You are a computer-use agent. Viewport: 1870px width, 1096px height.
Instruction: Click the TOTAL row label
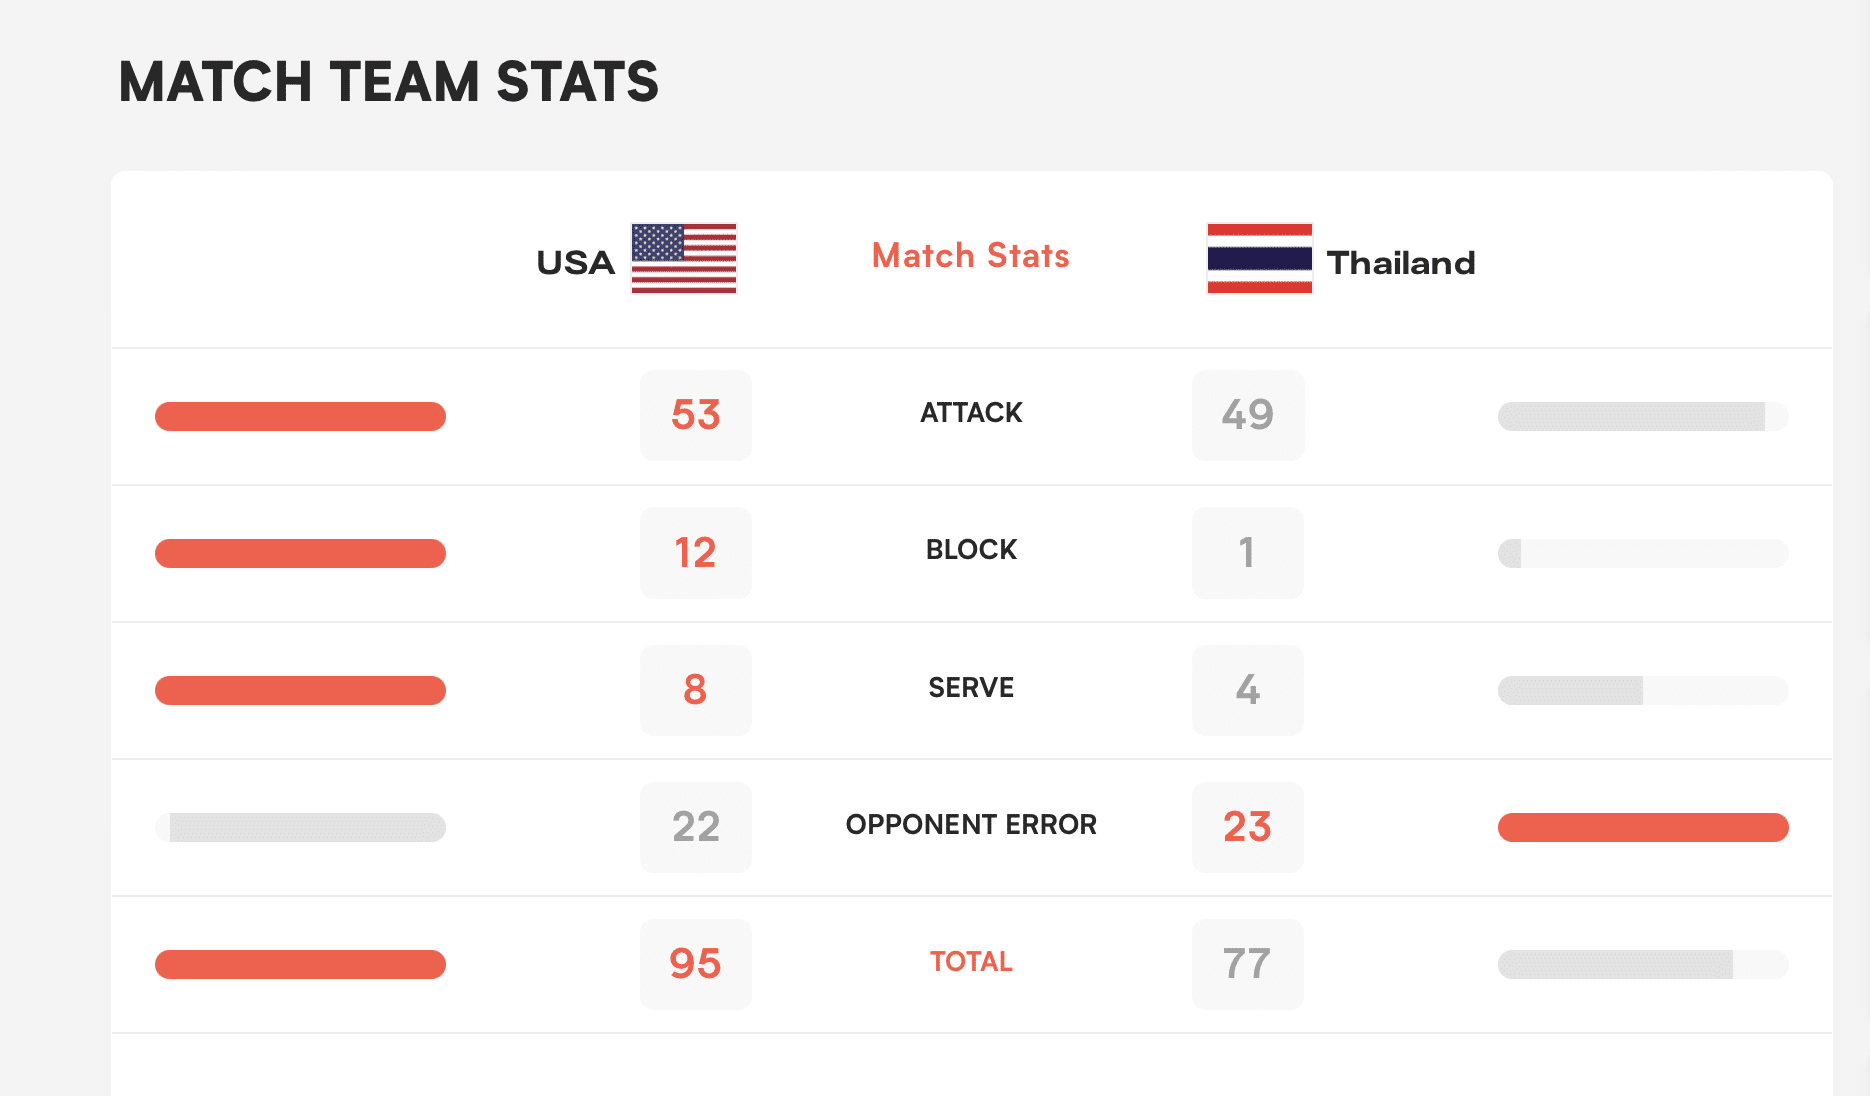coord(971,962)
